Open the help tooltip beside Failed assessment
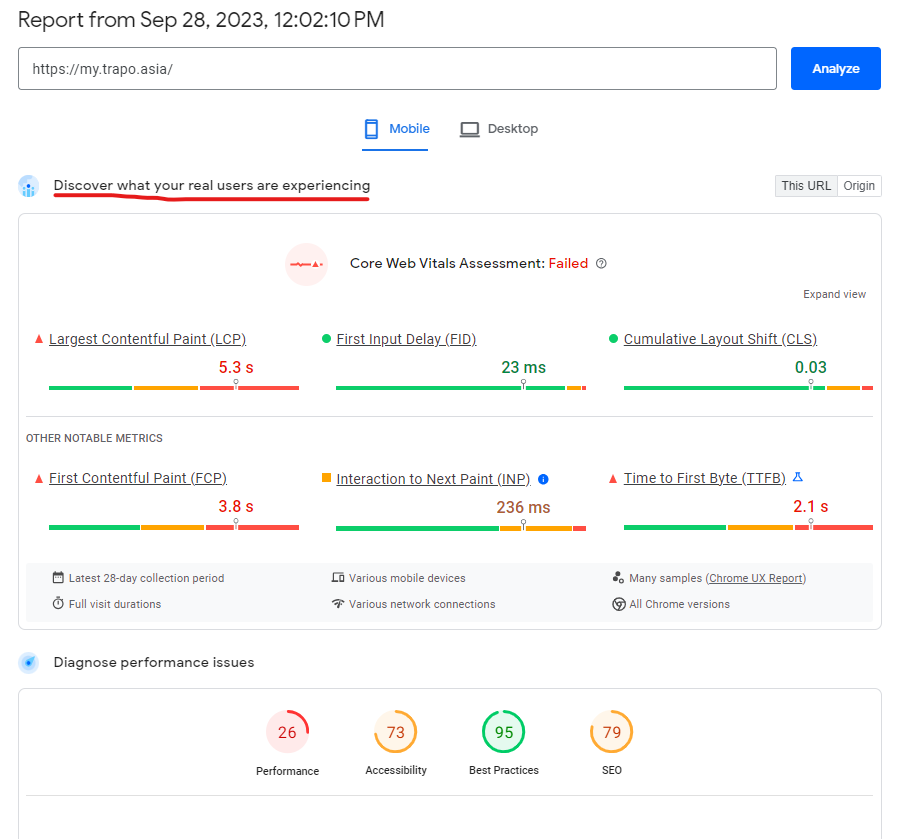 [601, 263]
